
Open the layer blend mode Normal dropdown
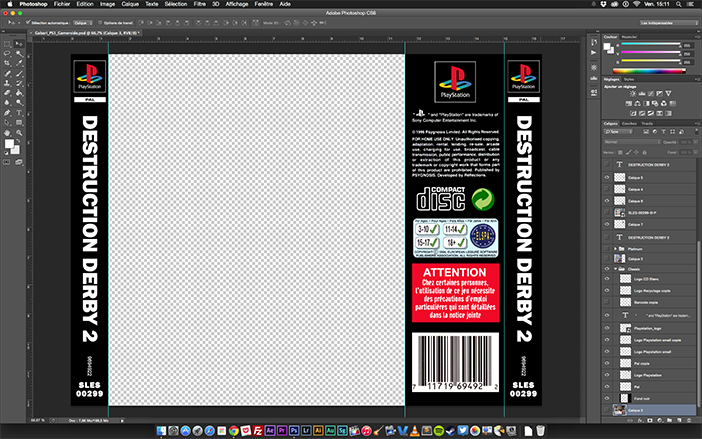[x=632, y=142]
